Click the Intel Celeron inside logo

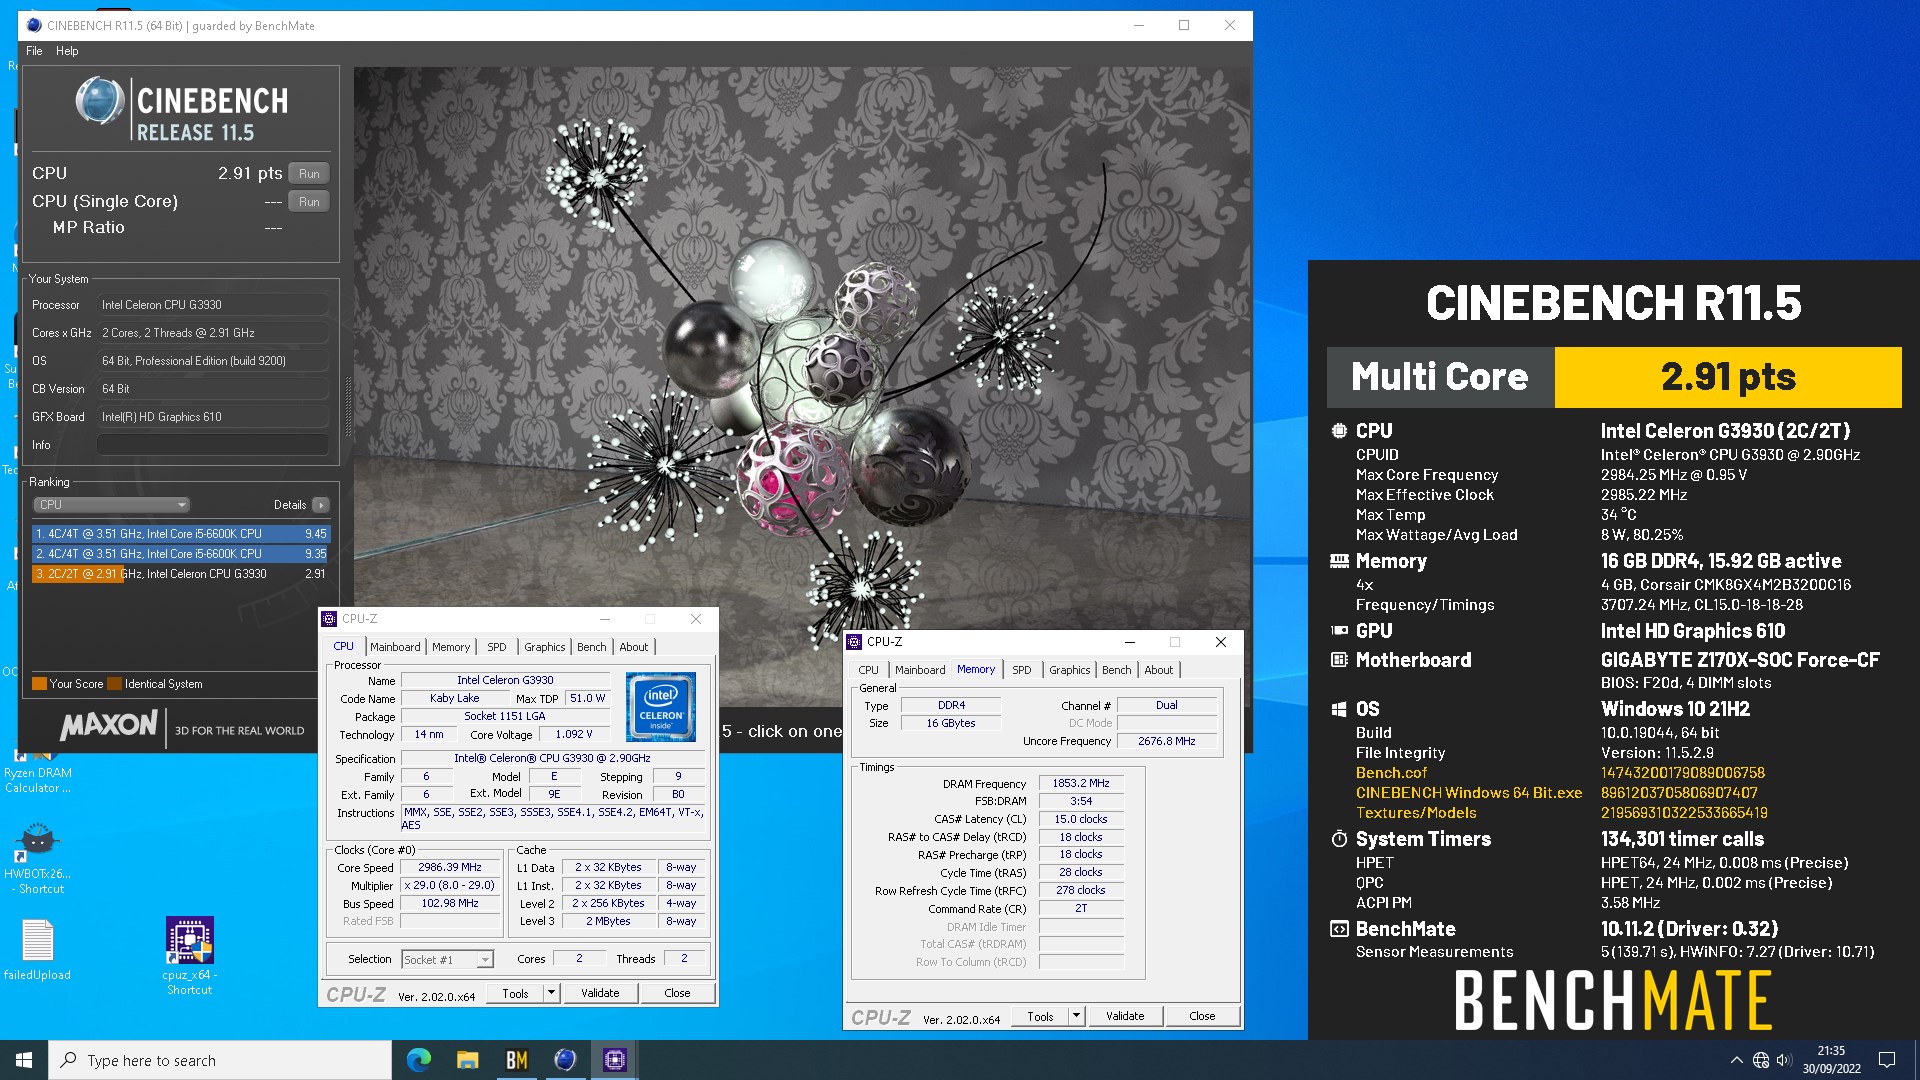click(661, 707)
